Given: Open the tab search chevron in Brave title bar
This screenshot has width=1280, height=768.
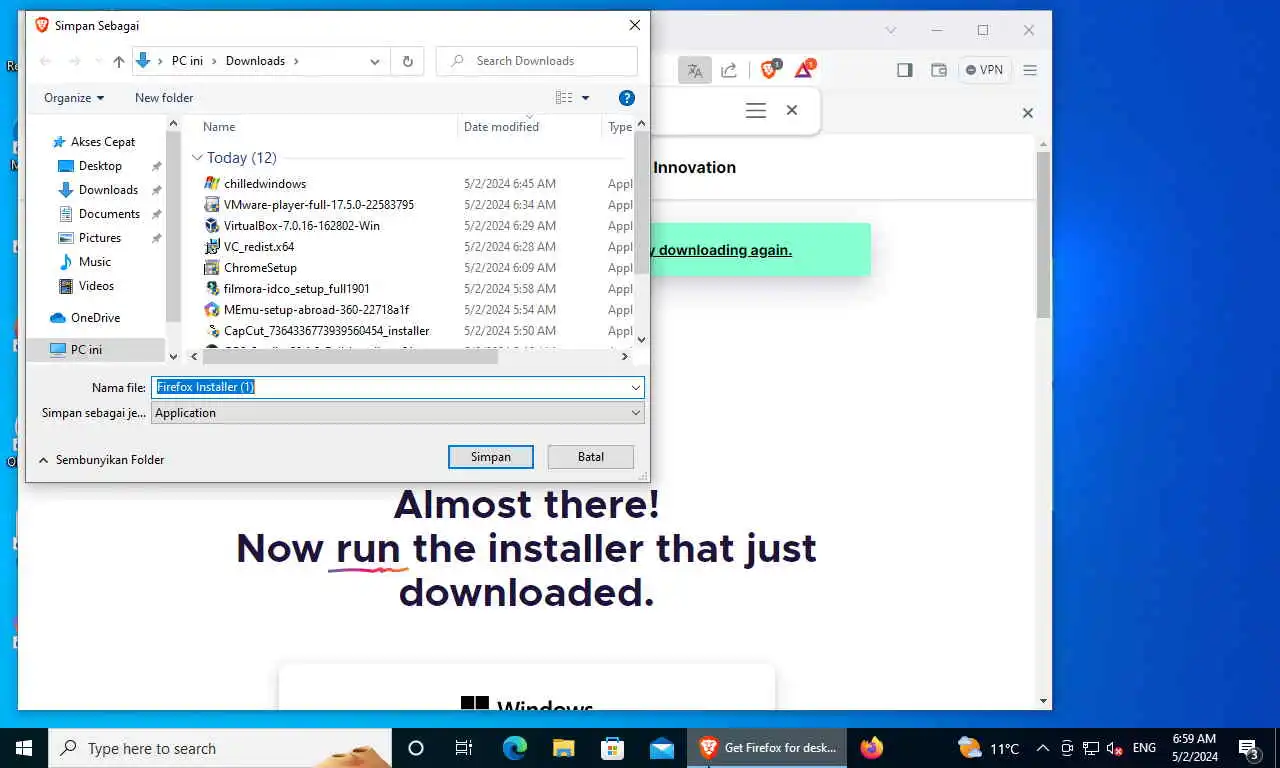Looking at the screenshot, I should pyautogui.click(x=891, y=30).
